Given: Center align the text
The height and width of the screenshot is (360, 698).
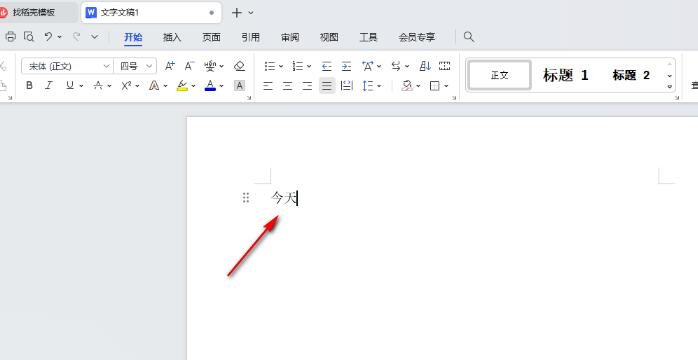Looking at the screenshot, I should pos(288,85).
